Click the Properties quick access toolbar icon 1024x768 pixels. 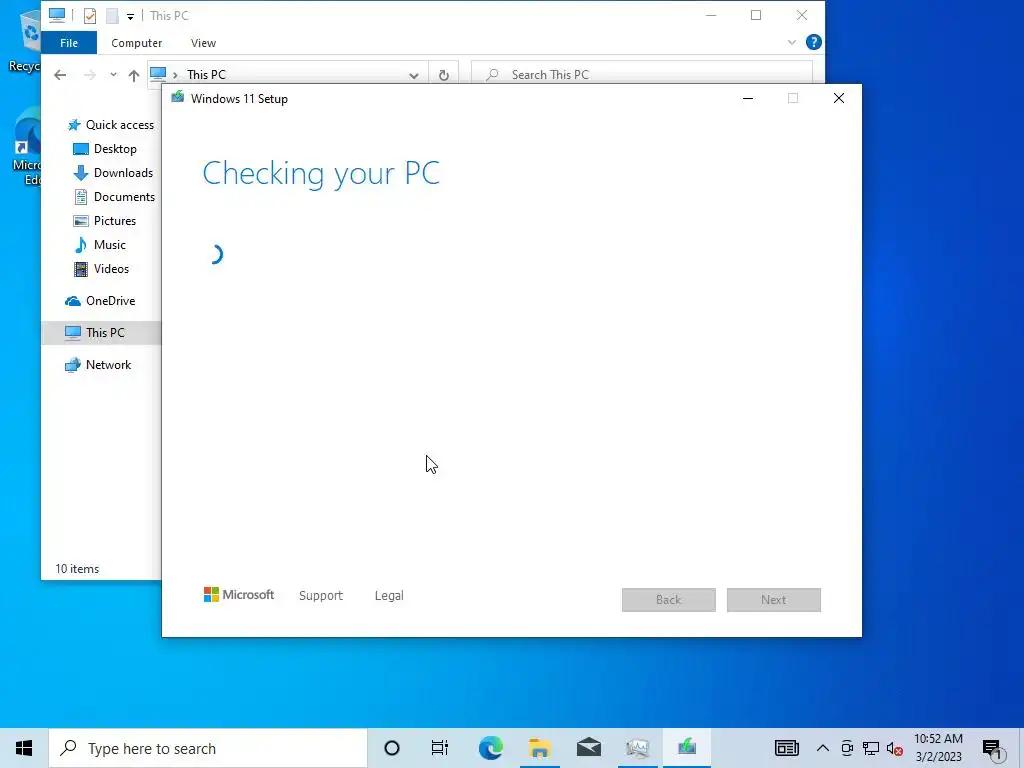click(x=90, y=16)
